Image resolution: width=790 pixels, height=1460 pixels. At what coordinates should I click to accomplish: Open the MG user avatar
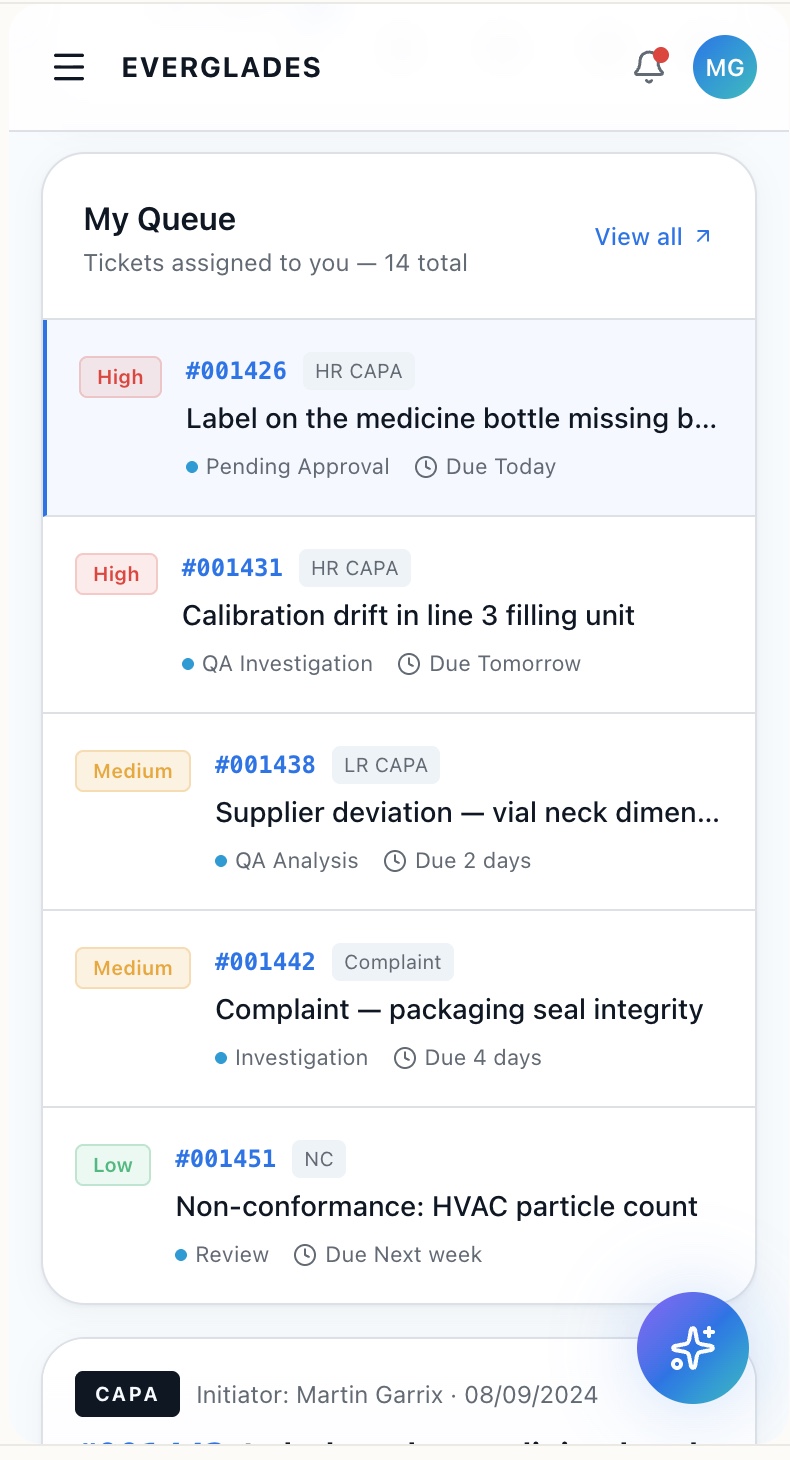tap(725, 67)
